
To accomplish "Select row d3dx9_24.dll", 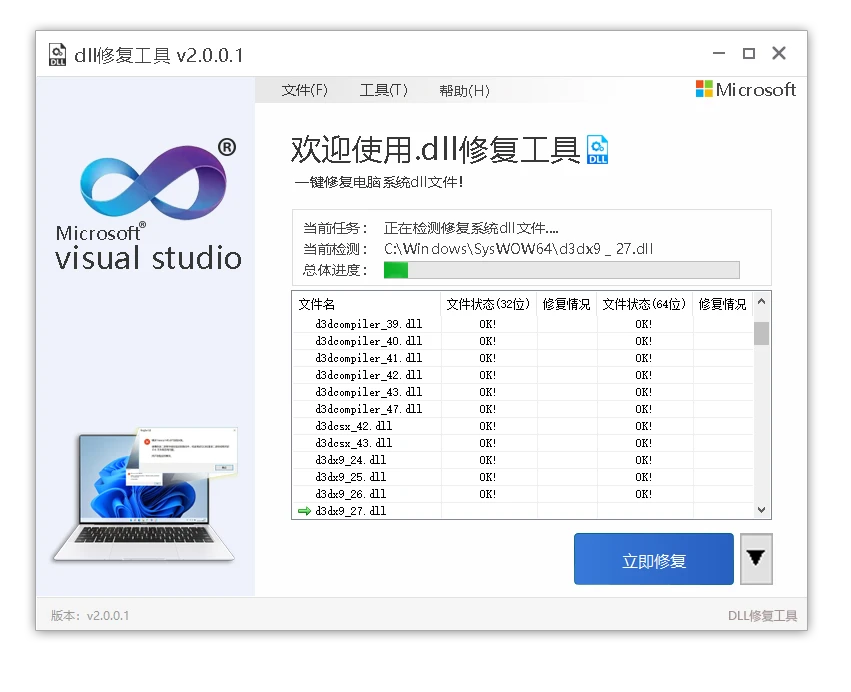I will point(523,460).
